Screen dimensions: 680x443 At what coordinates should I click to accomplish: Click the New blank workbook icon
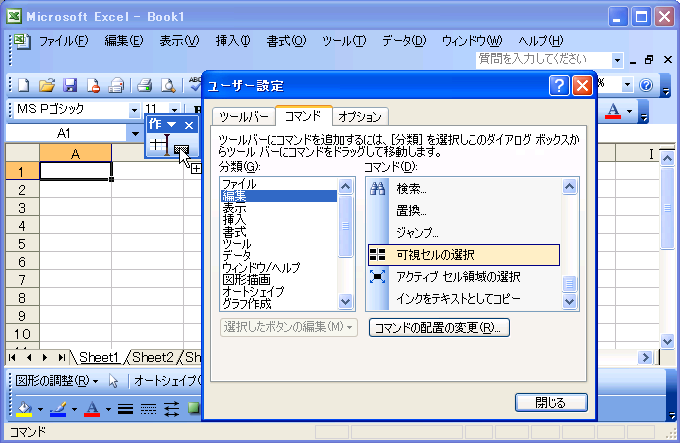pyautogui.click(x=23, y=85)
